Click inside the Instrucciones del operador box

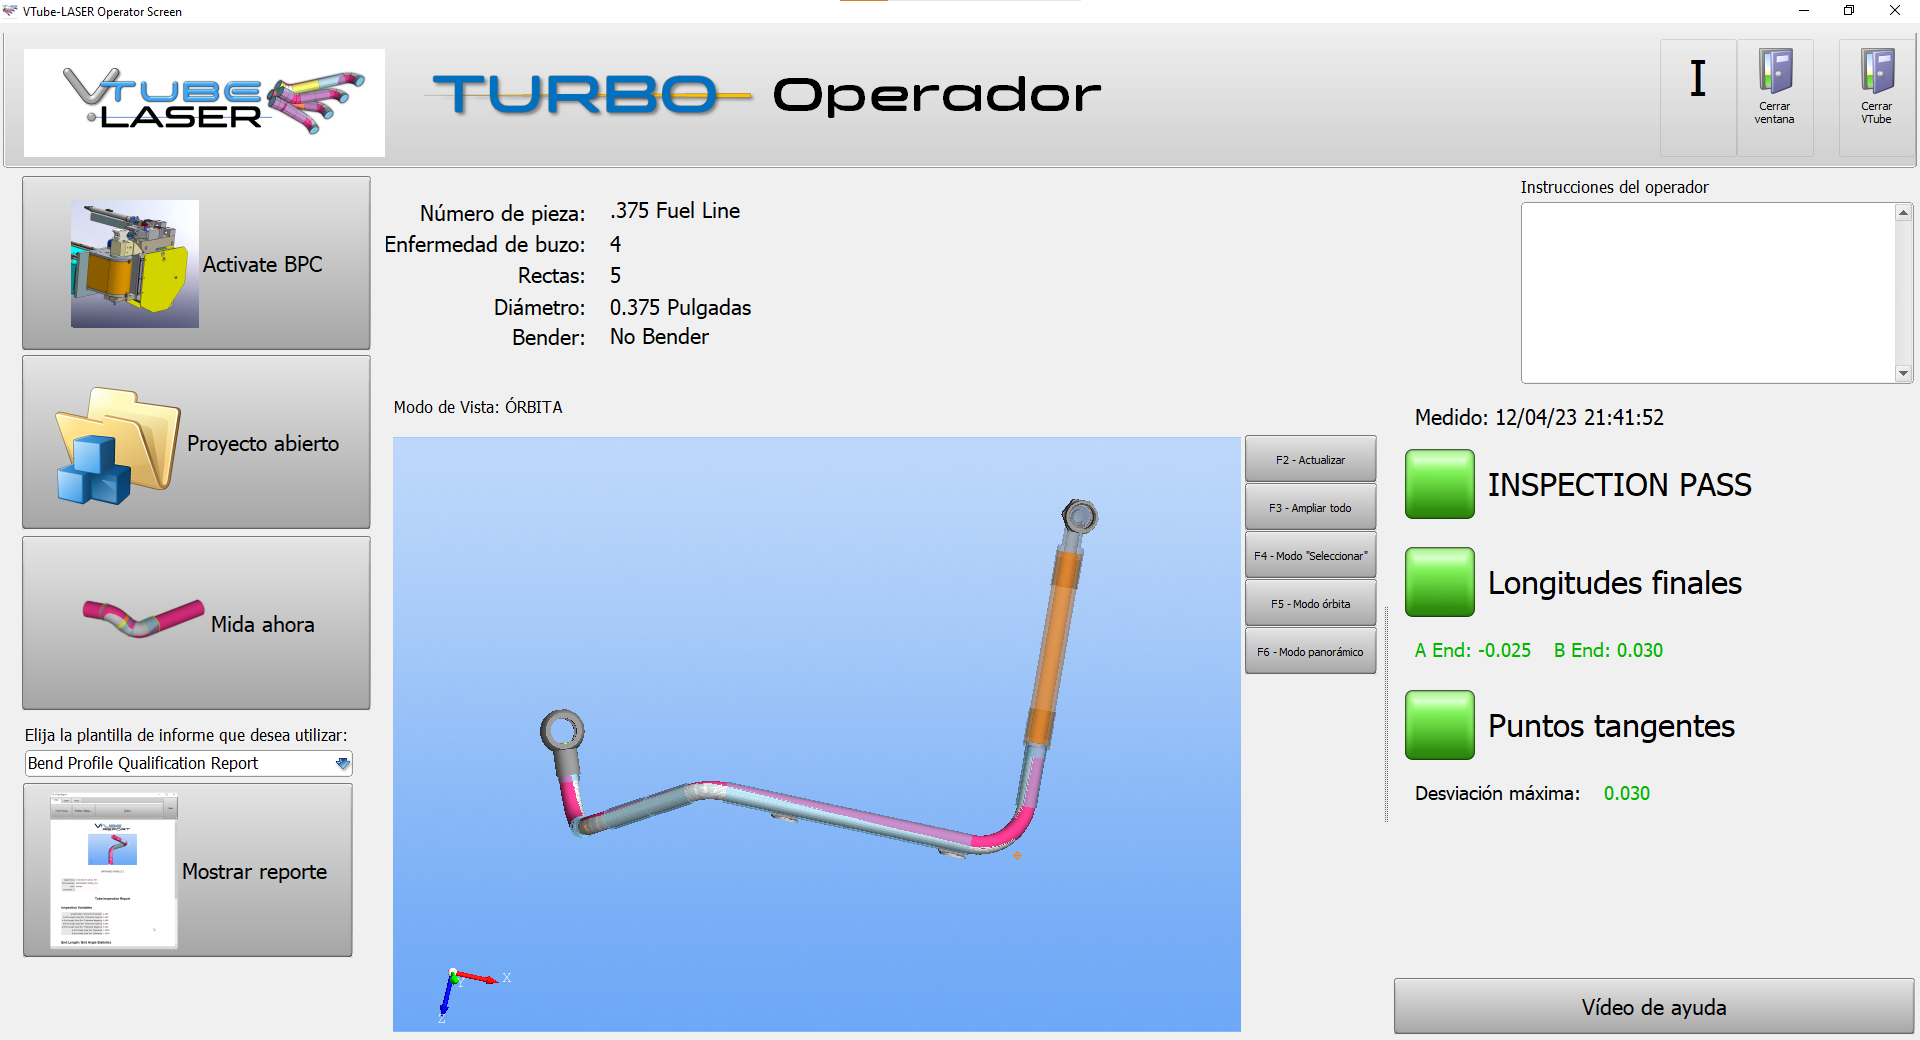tap(1708, 293)
